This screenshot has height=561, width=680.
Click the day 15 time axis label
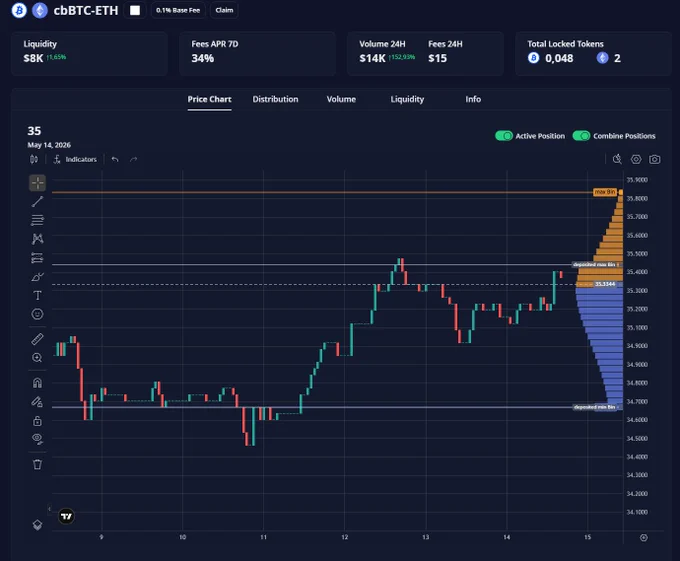click(587, 537)
